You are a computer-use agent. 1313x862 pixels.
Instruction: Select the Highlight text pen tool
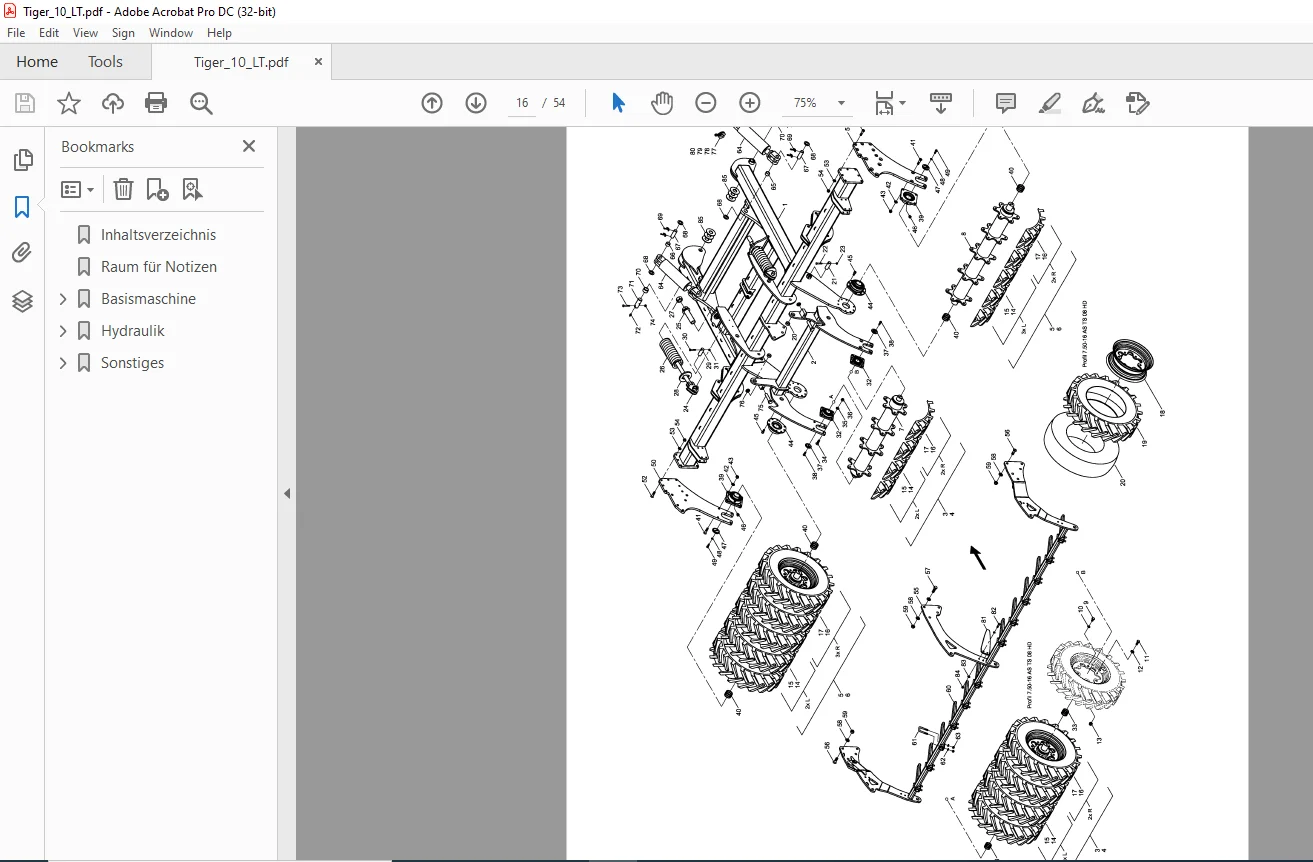(x=1049, y=103)
